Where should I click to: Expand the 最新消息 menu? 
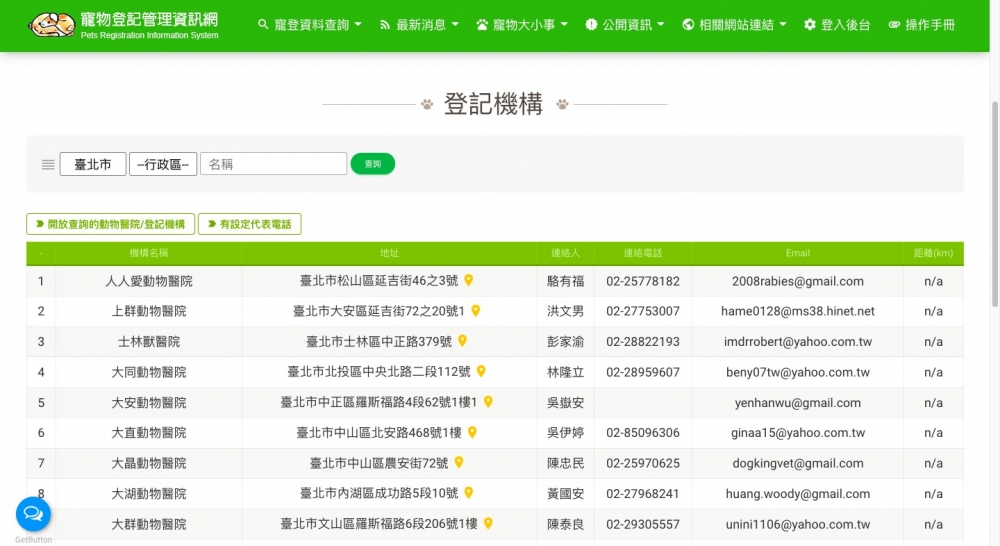420,25
